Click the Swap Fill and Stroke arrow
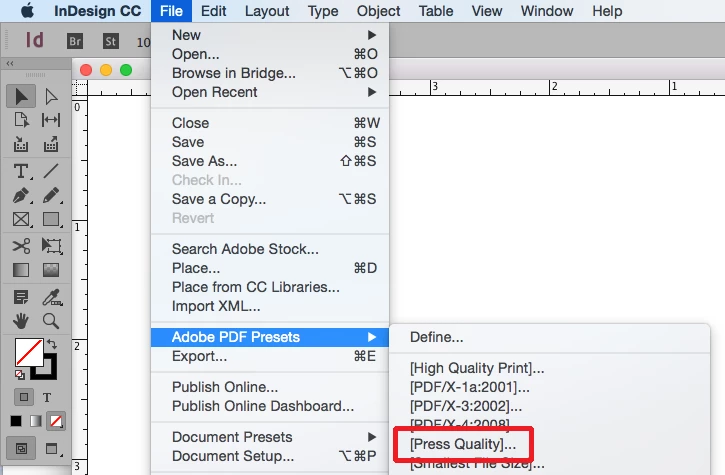The width and height of the screenshot is (725, 475). (x=52, y=344)
